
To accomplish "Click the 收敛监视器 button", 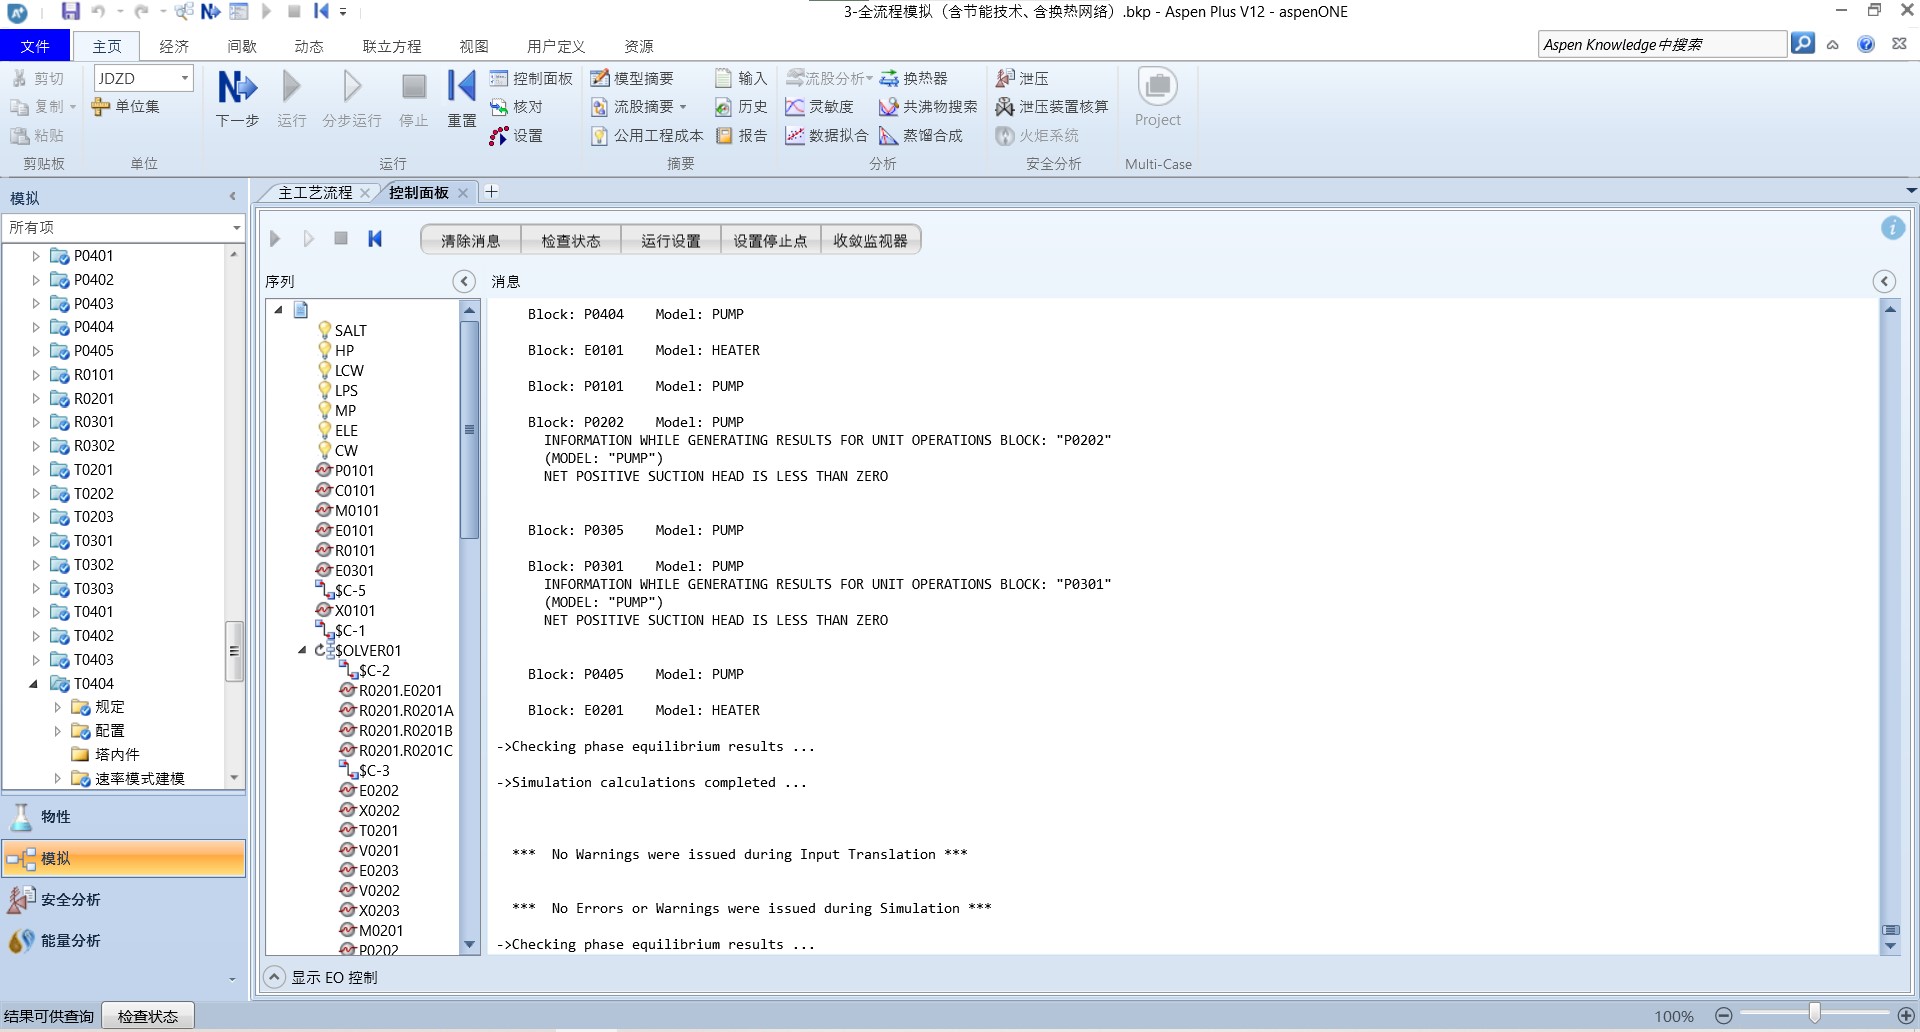I will [x=871, y=240].
